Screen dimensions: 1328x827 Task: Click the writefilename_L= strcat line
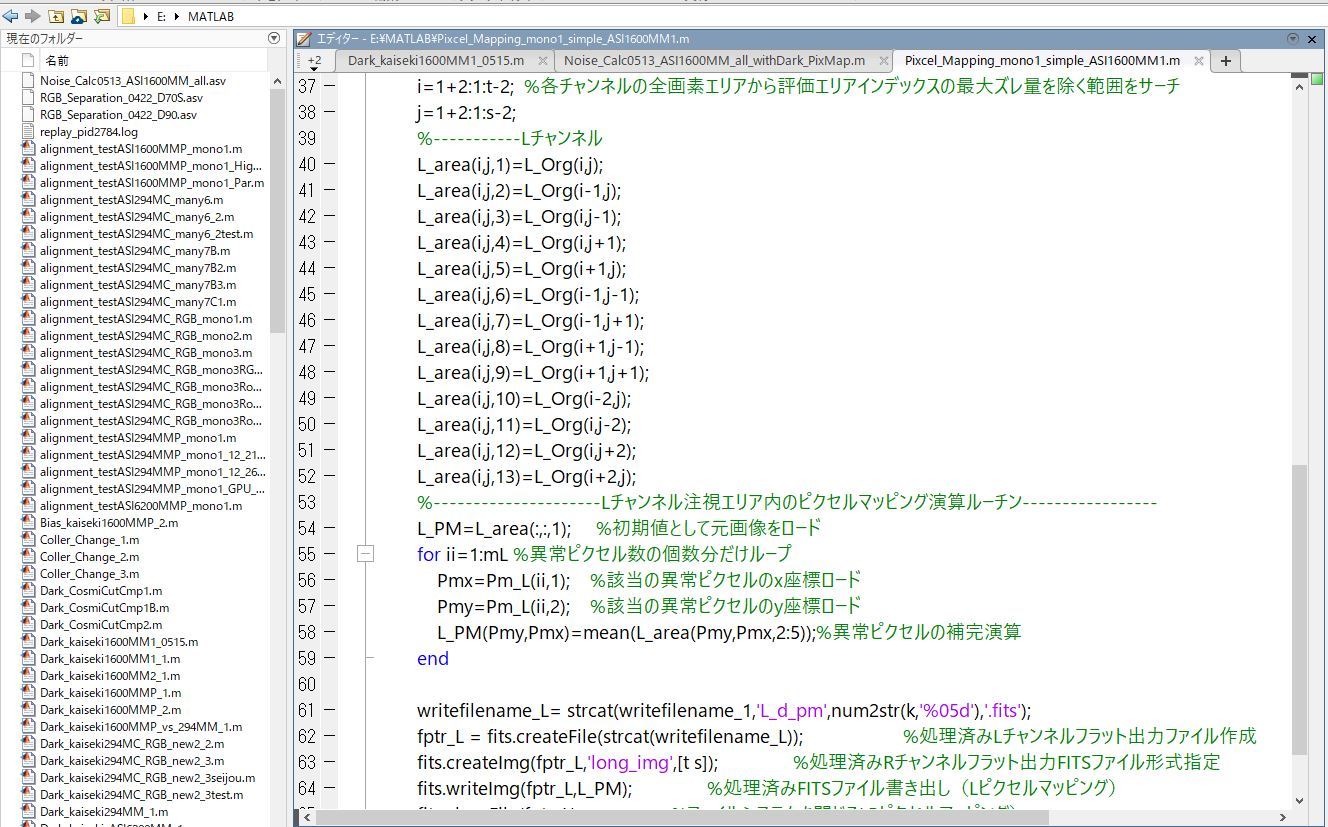pos(724,710)
